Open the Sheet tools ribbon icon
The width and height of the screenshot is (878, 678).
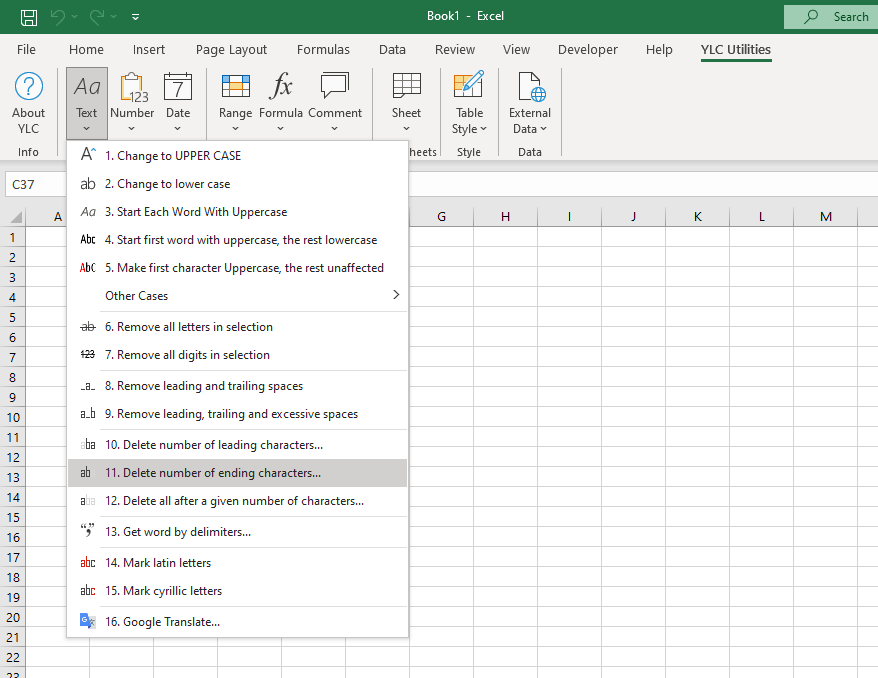[406, 87]
